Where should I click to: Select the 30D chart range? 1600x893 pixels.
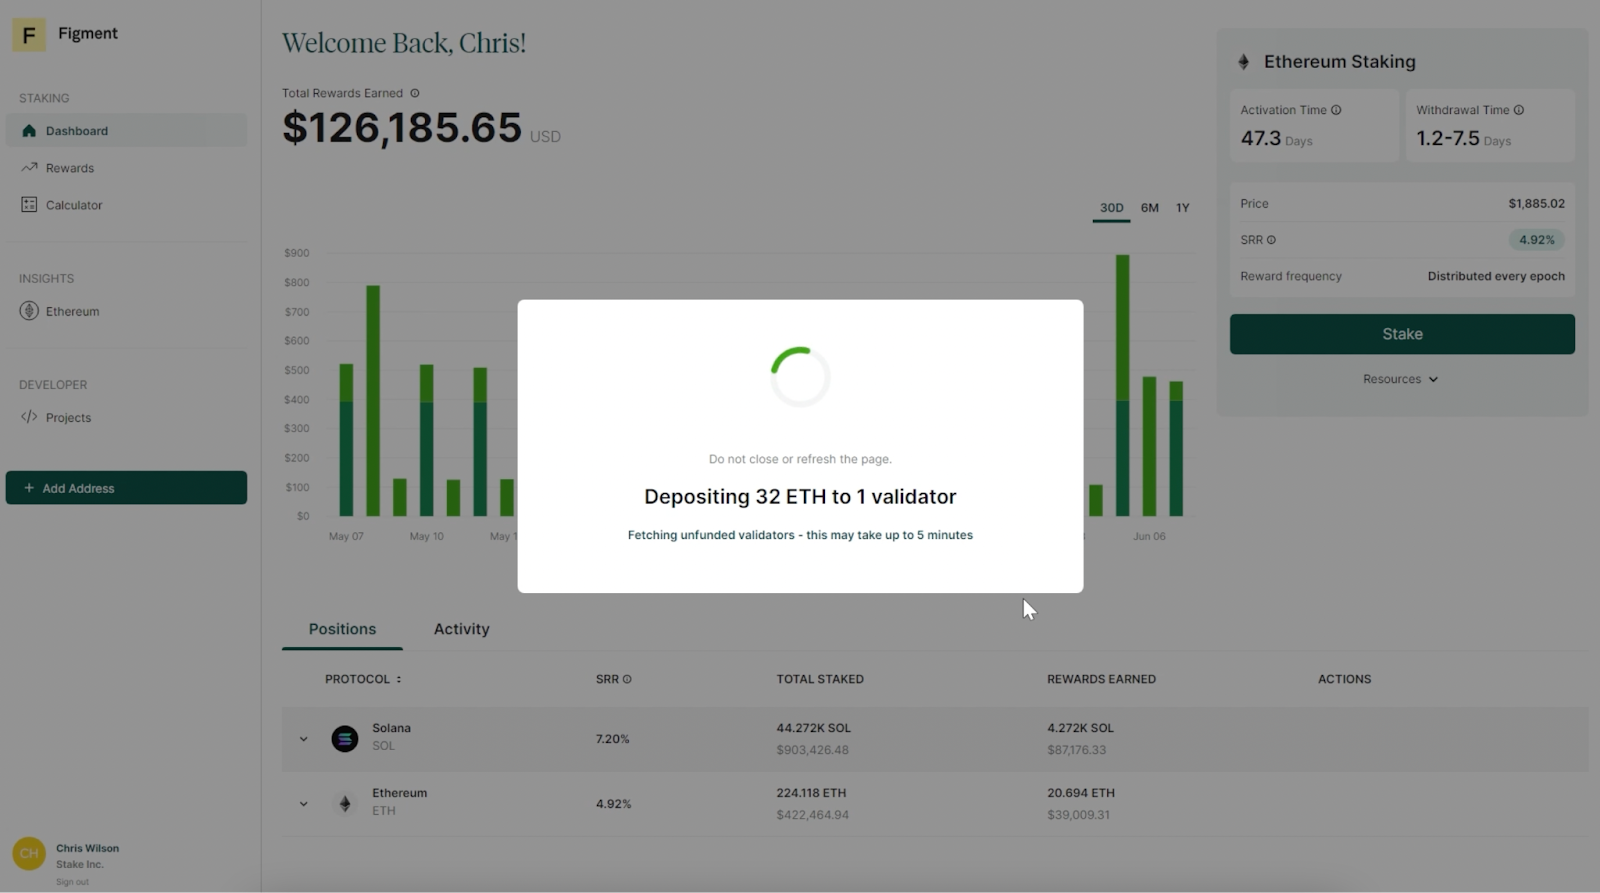coord(1112,208)
